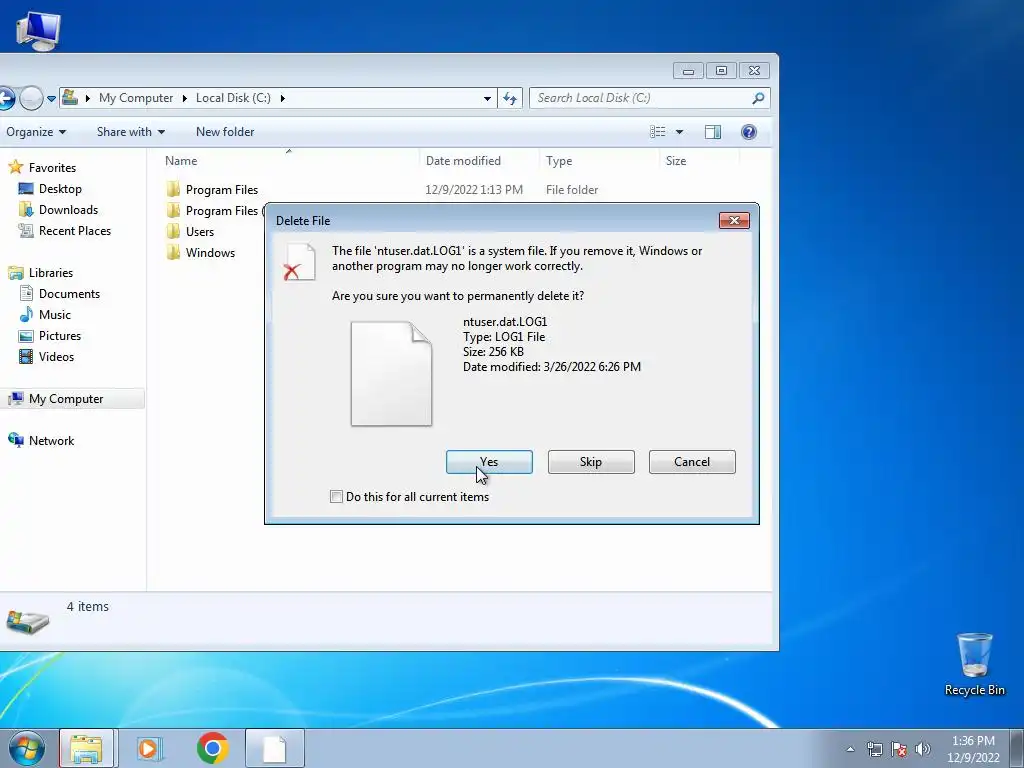Open the view options dropdown arrow

[679, 132]
